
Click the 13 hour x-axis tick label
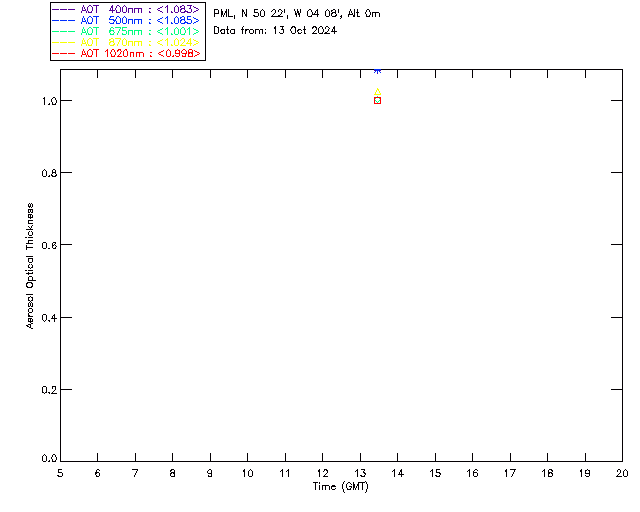pyautogui.click(x=360, y=473)
